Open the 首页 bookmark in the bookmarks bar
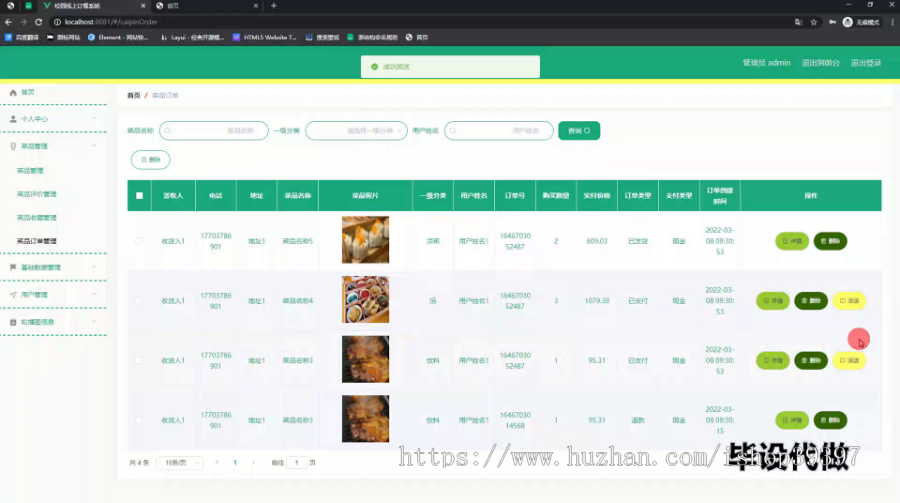The image size is (900, 503). coord(417,37)
